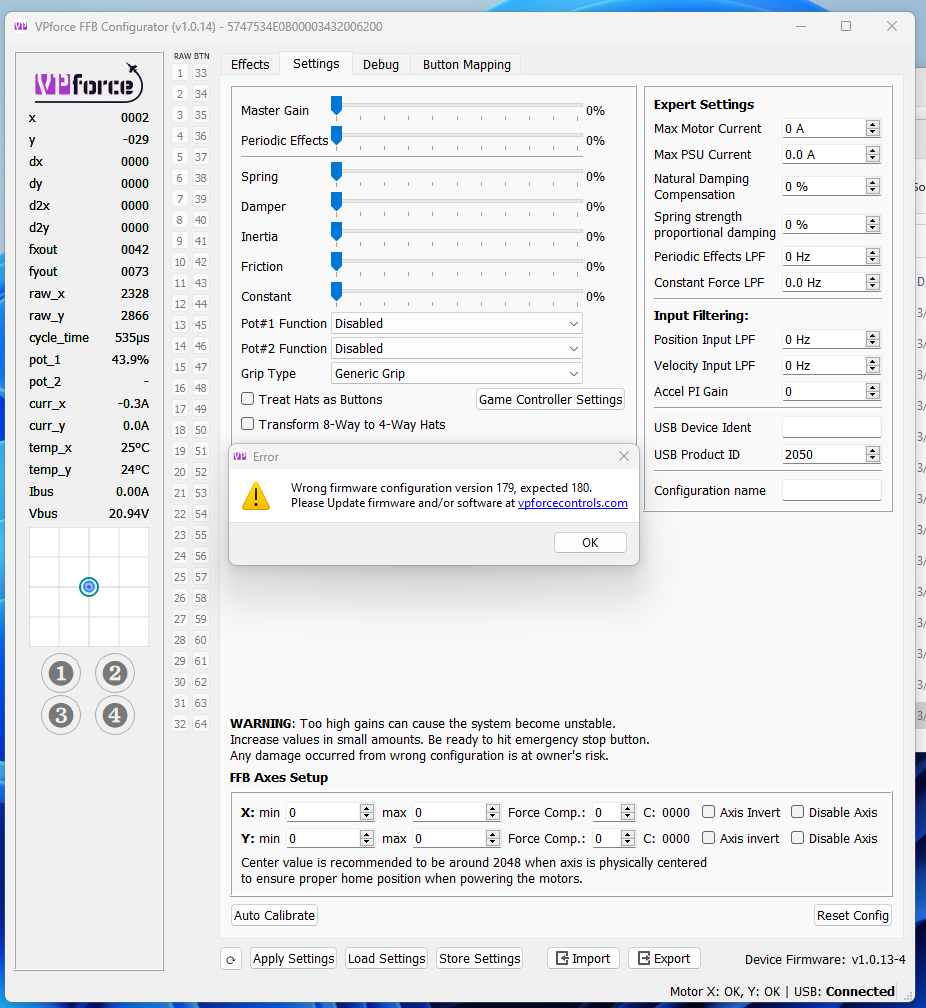Click round button indicator 2
926x1008 pixels.
pos(114,673)
